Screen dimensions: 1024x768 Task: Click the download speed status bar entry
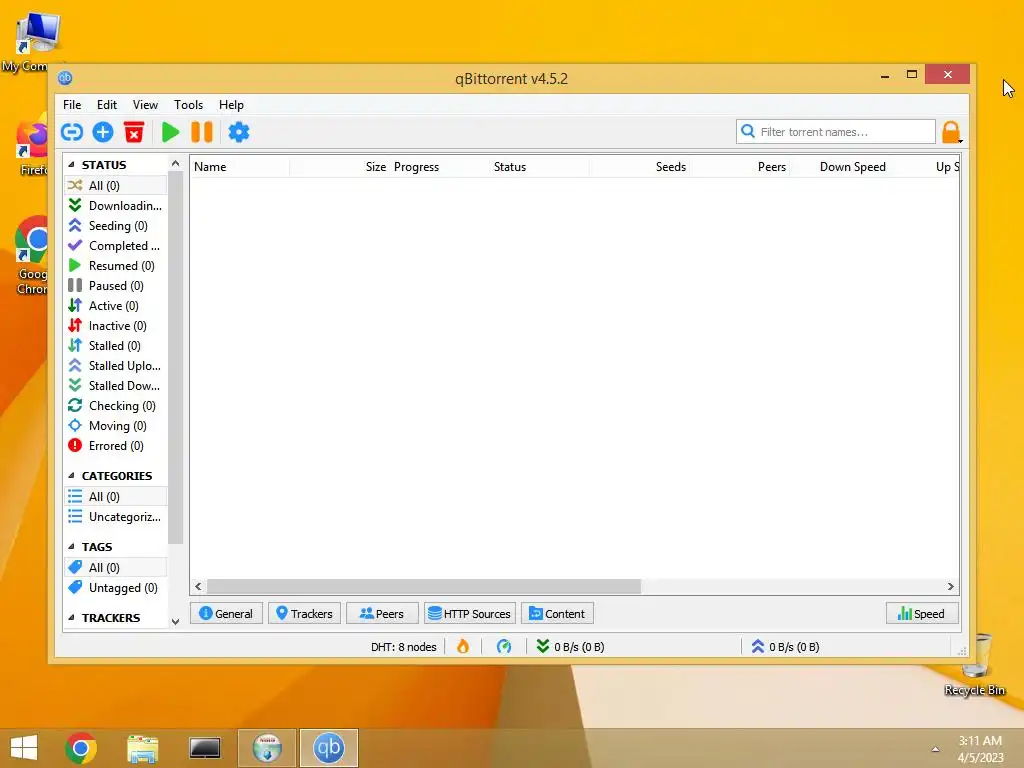tap(570, 647)
